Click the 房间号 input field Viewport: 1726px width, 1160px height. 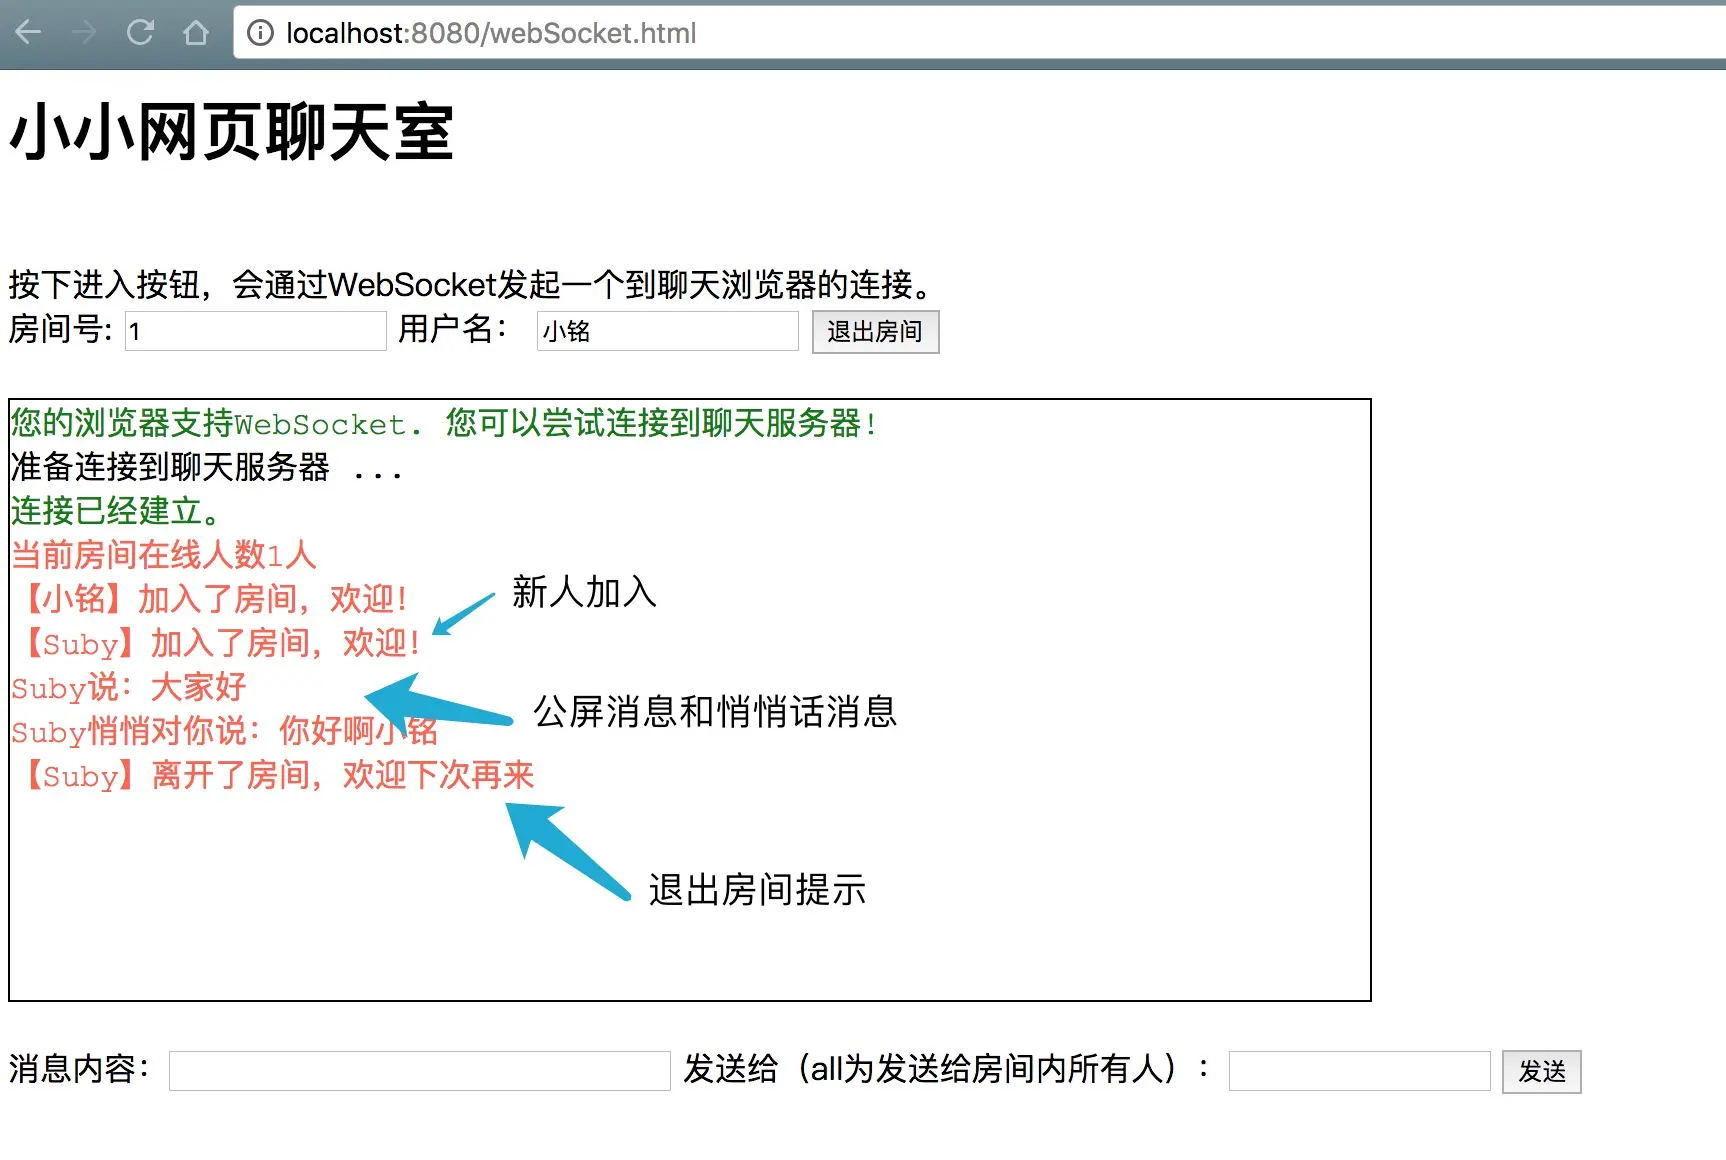pyautogui.click(x=255, y=331)
